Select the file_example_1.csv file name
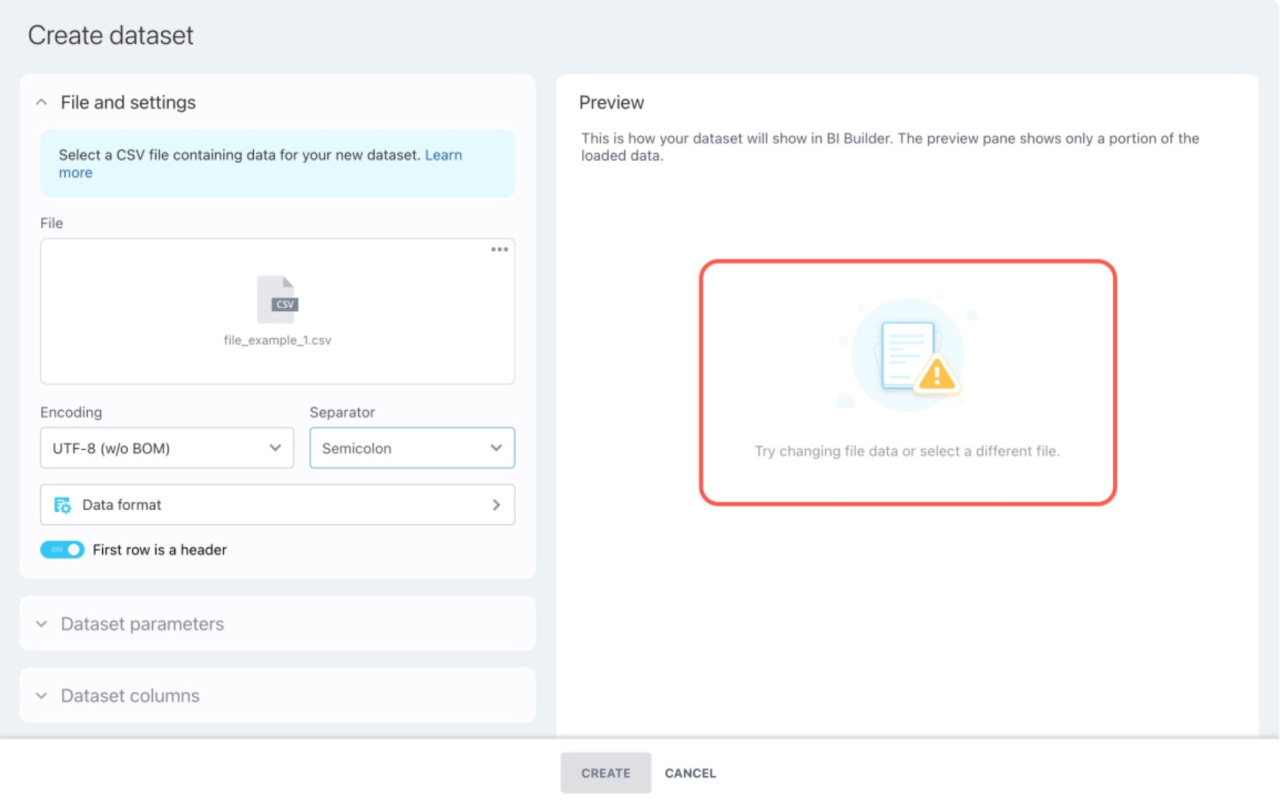Screen dimensions: 1280x807 277,340
